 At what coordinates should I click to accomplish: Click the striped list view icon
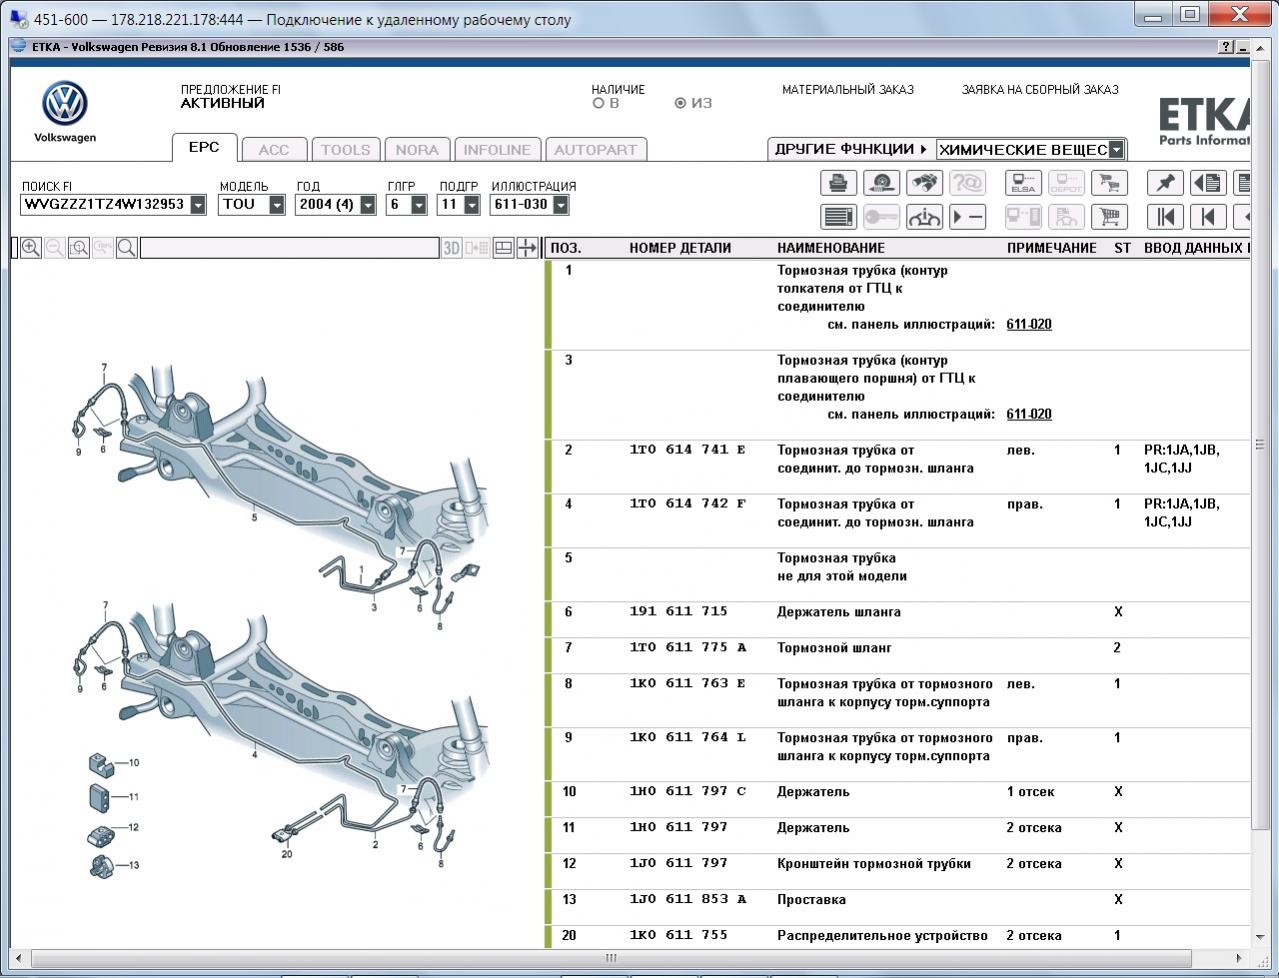[838, 217]
